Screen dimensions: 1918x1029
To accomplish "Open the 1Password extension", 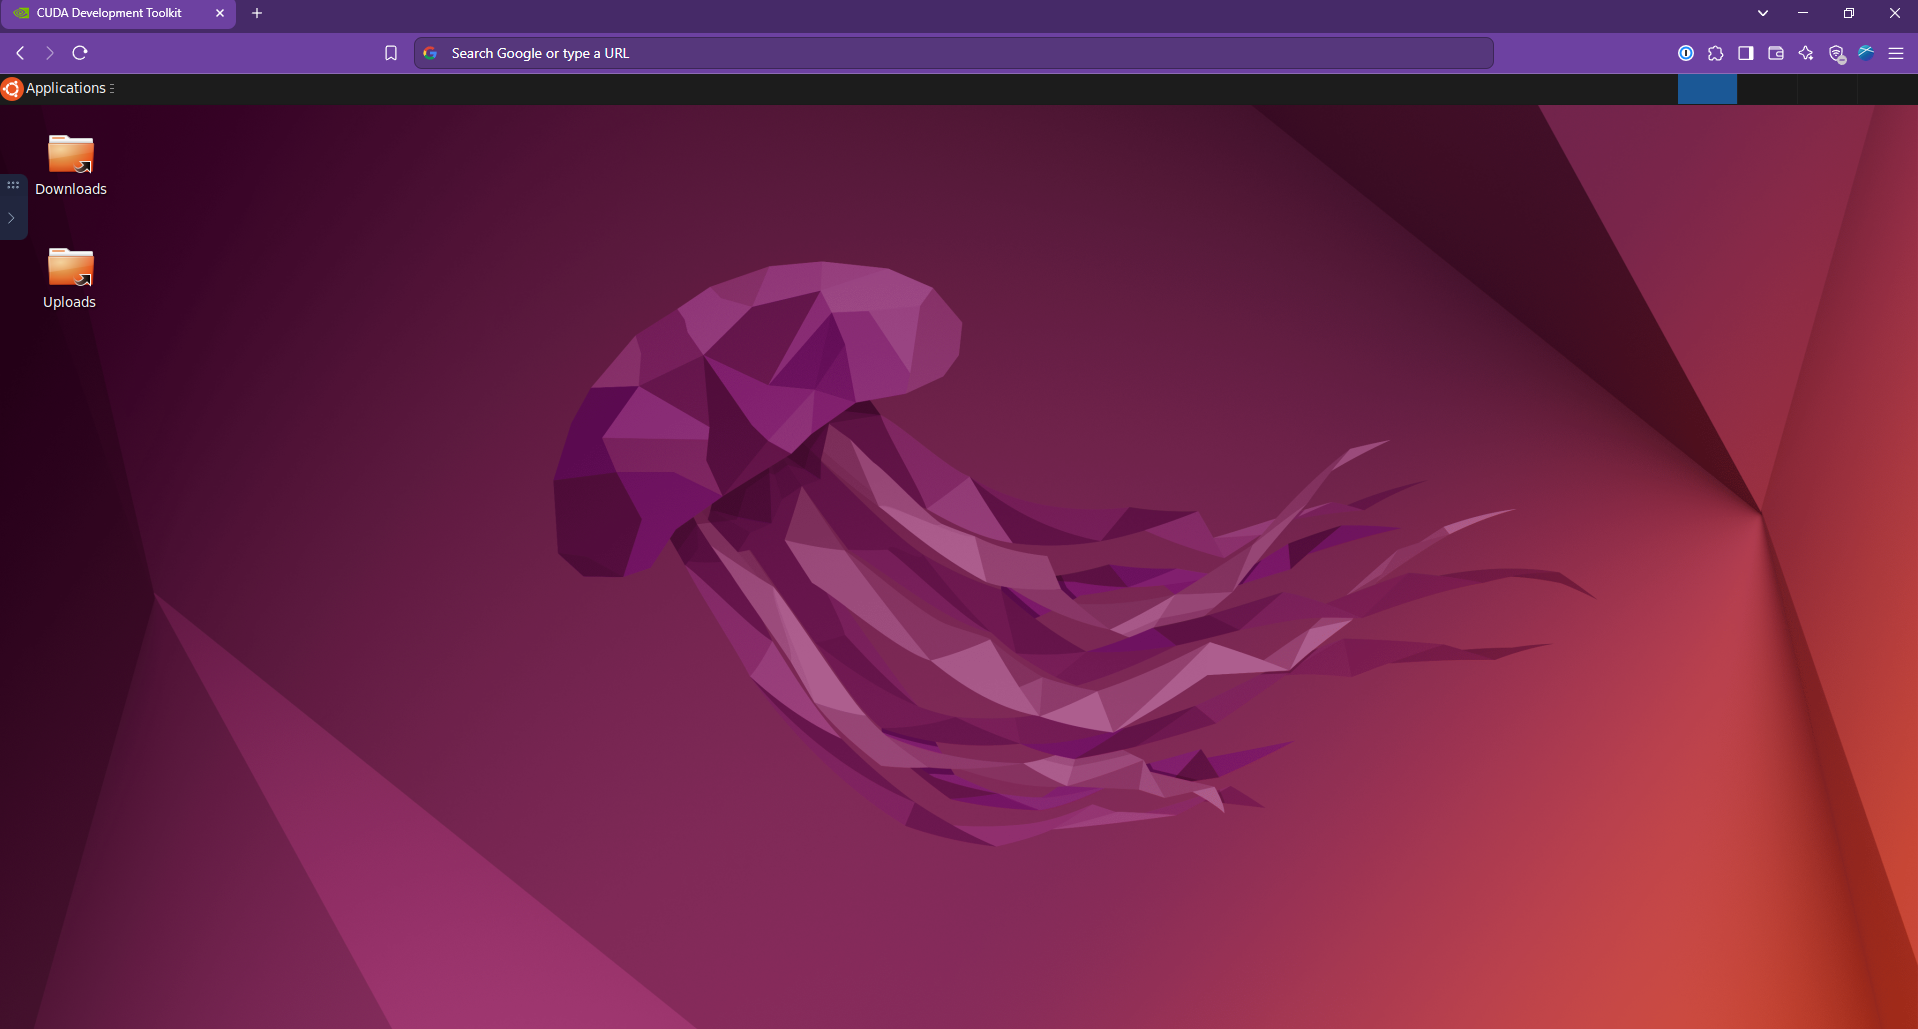I will tap(1686, 53).
